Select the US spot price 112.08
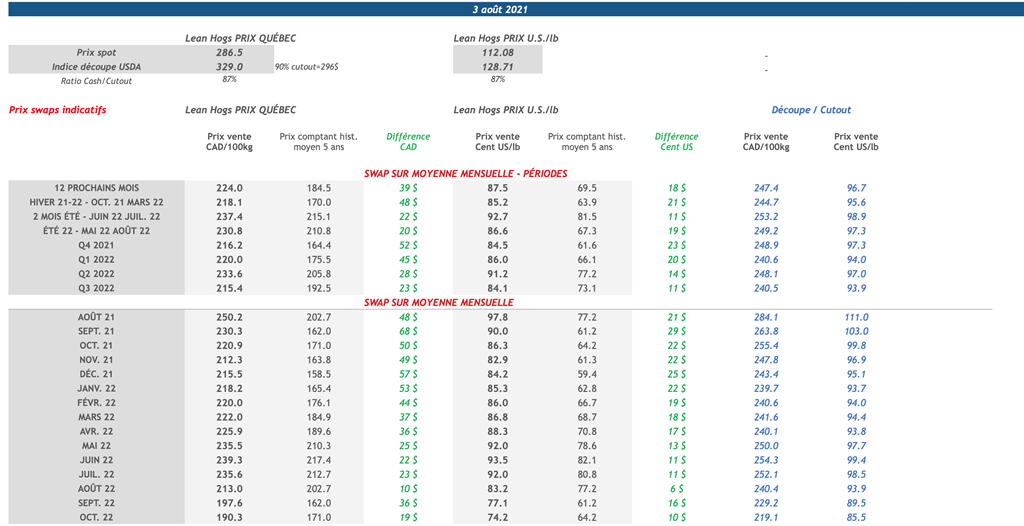The height and width of the screenshot is (526, 1024). 497,52
